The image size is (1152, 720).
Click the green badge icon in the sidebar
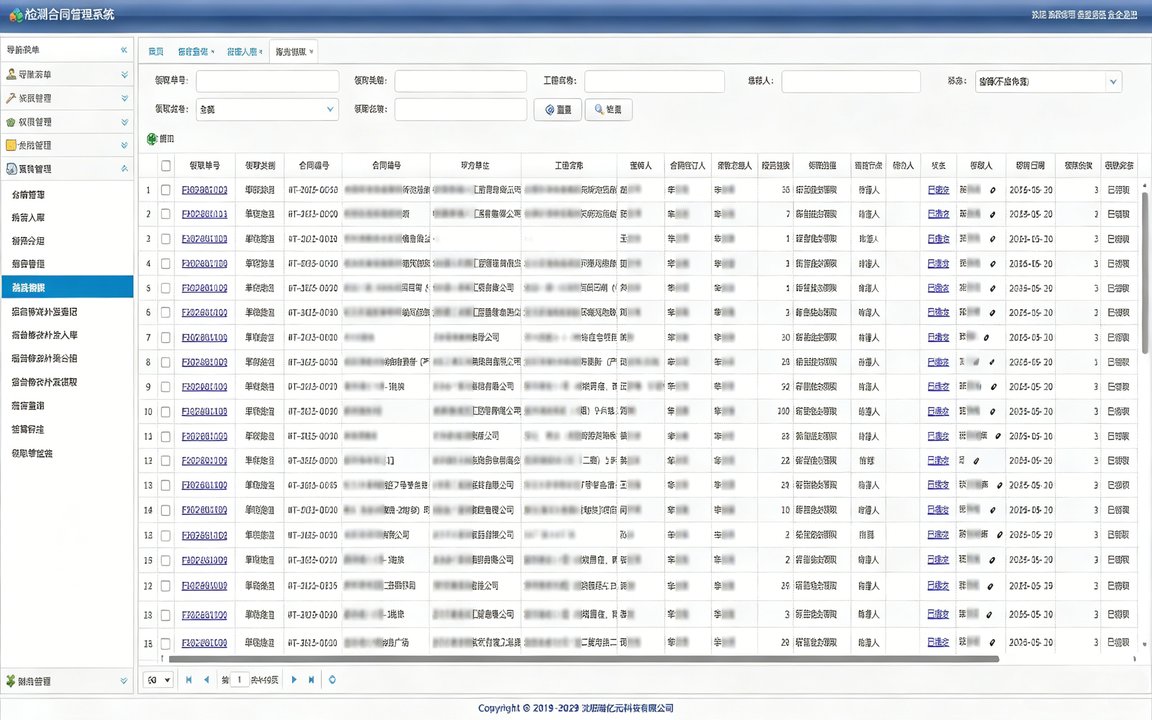11,122
